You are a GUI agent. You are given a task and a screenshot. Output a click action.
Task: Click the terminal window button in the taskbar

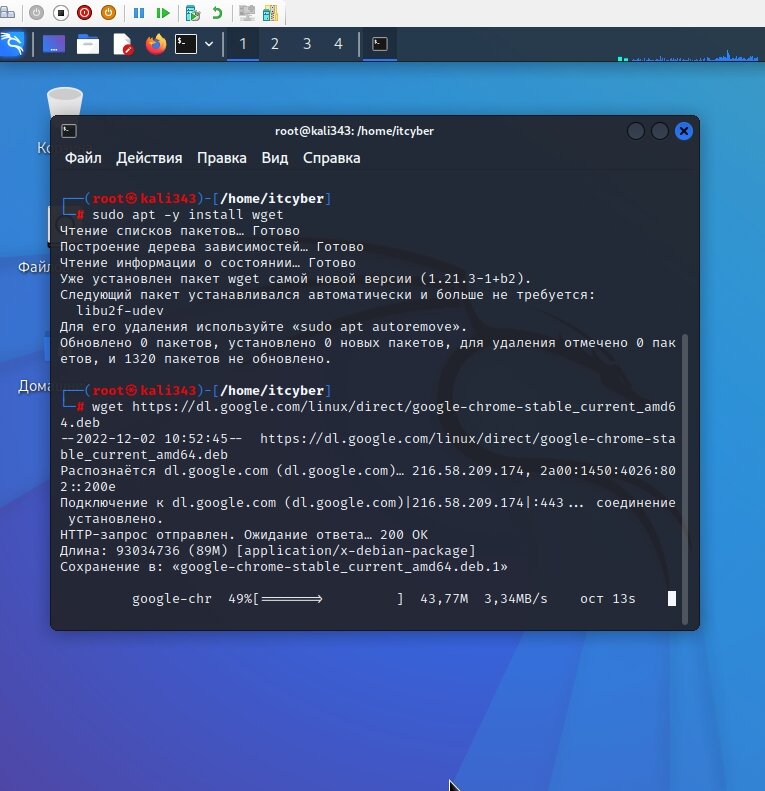[x=379, y=44]
